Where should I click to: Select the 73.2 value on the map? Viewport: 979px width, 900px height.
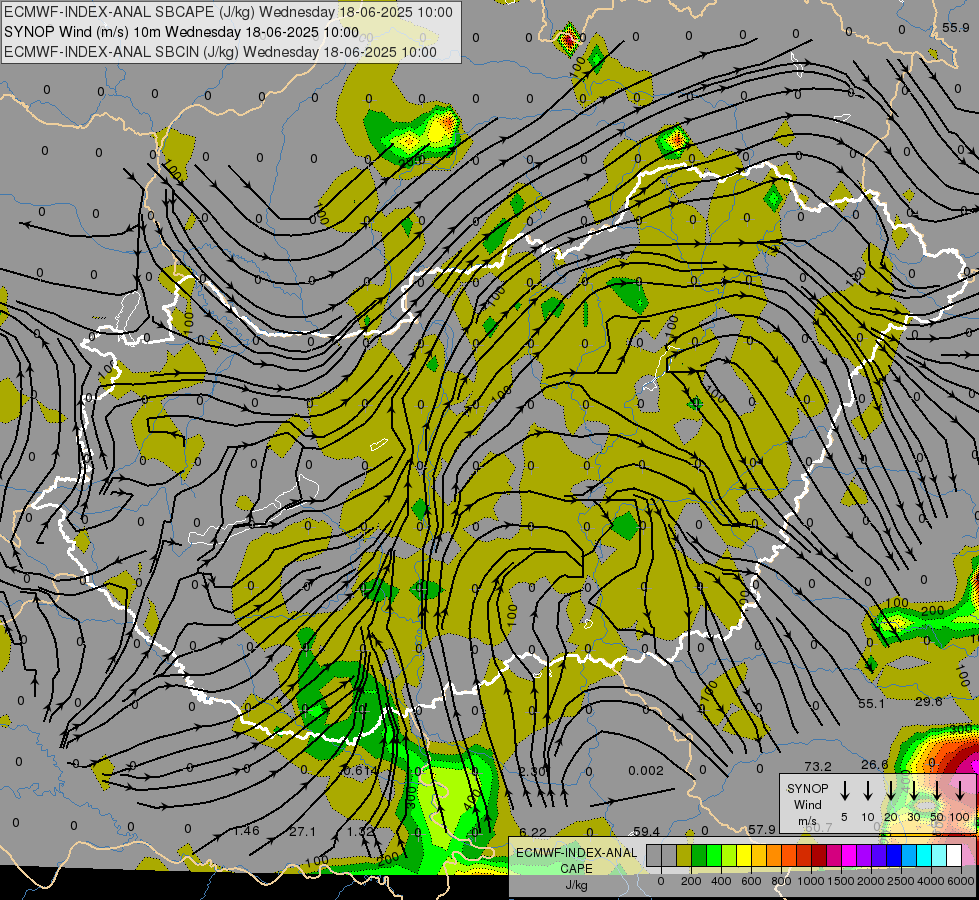[x=818, y=766]
